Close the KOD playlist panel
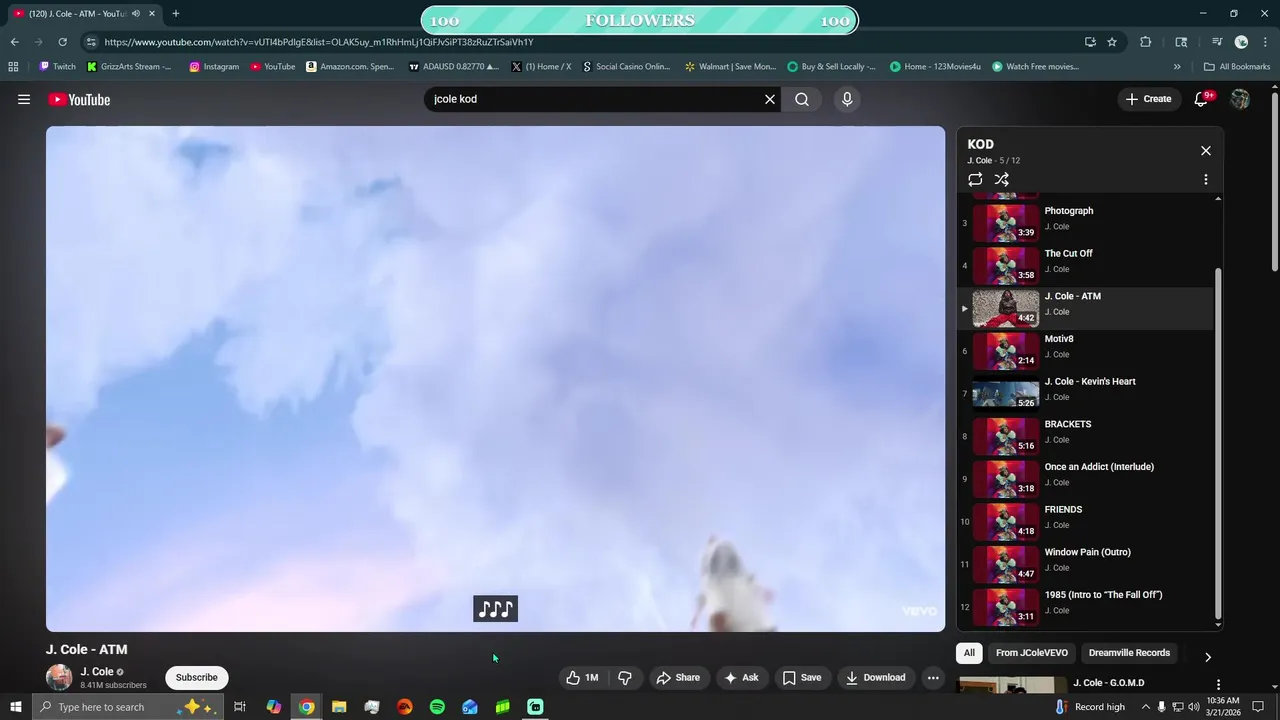 1206,150
